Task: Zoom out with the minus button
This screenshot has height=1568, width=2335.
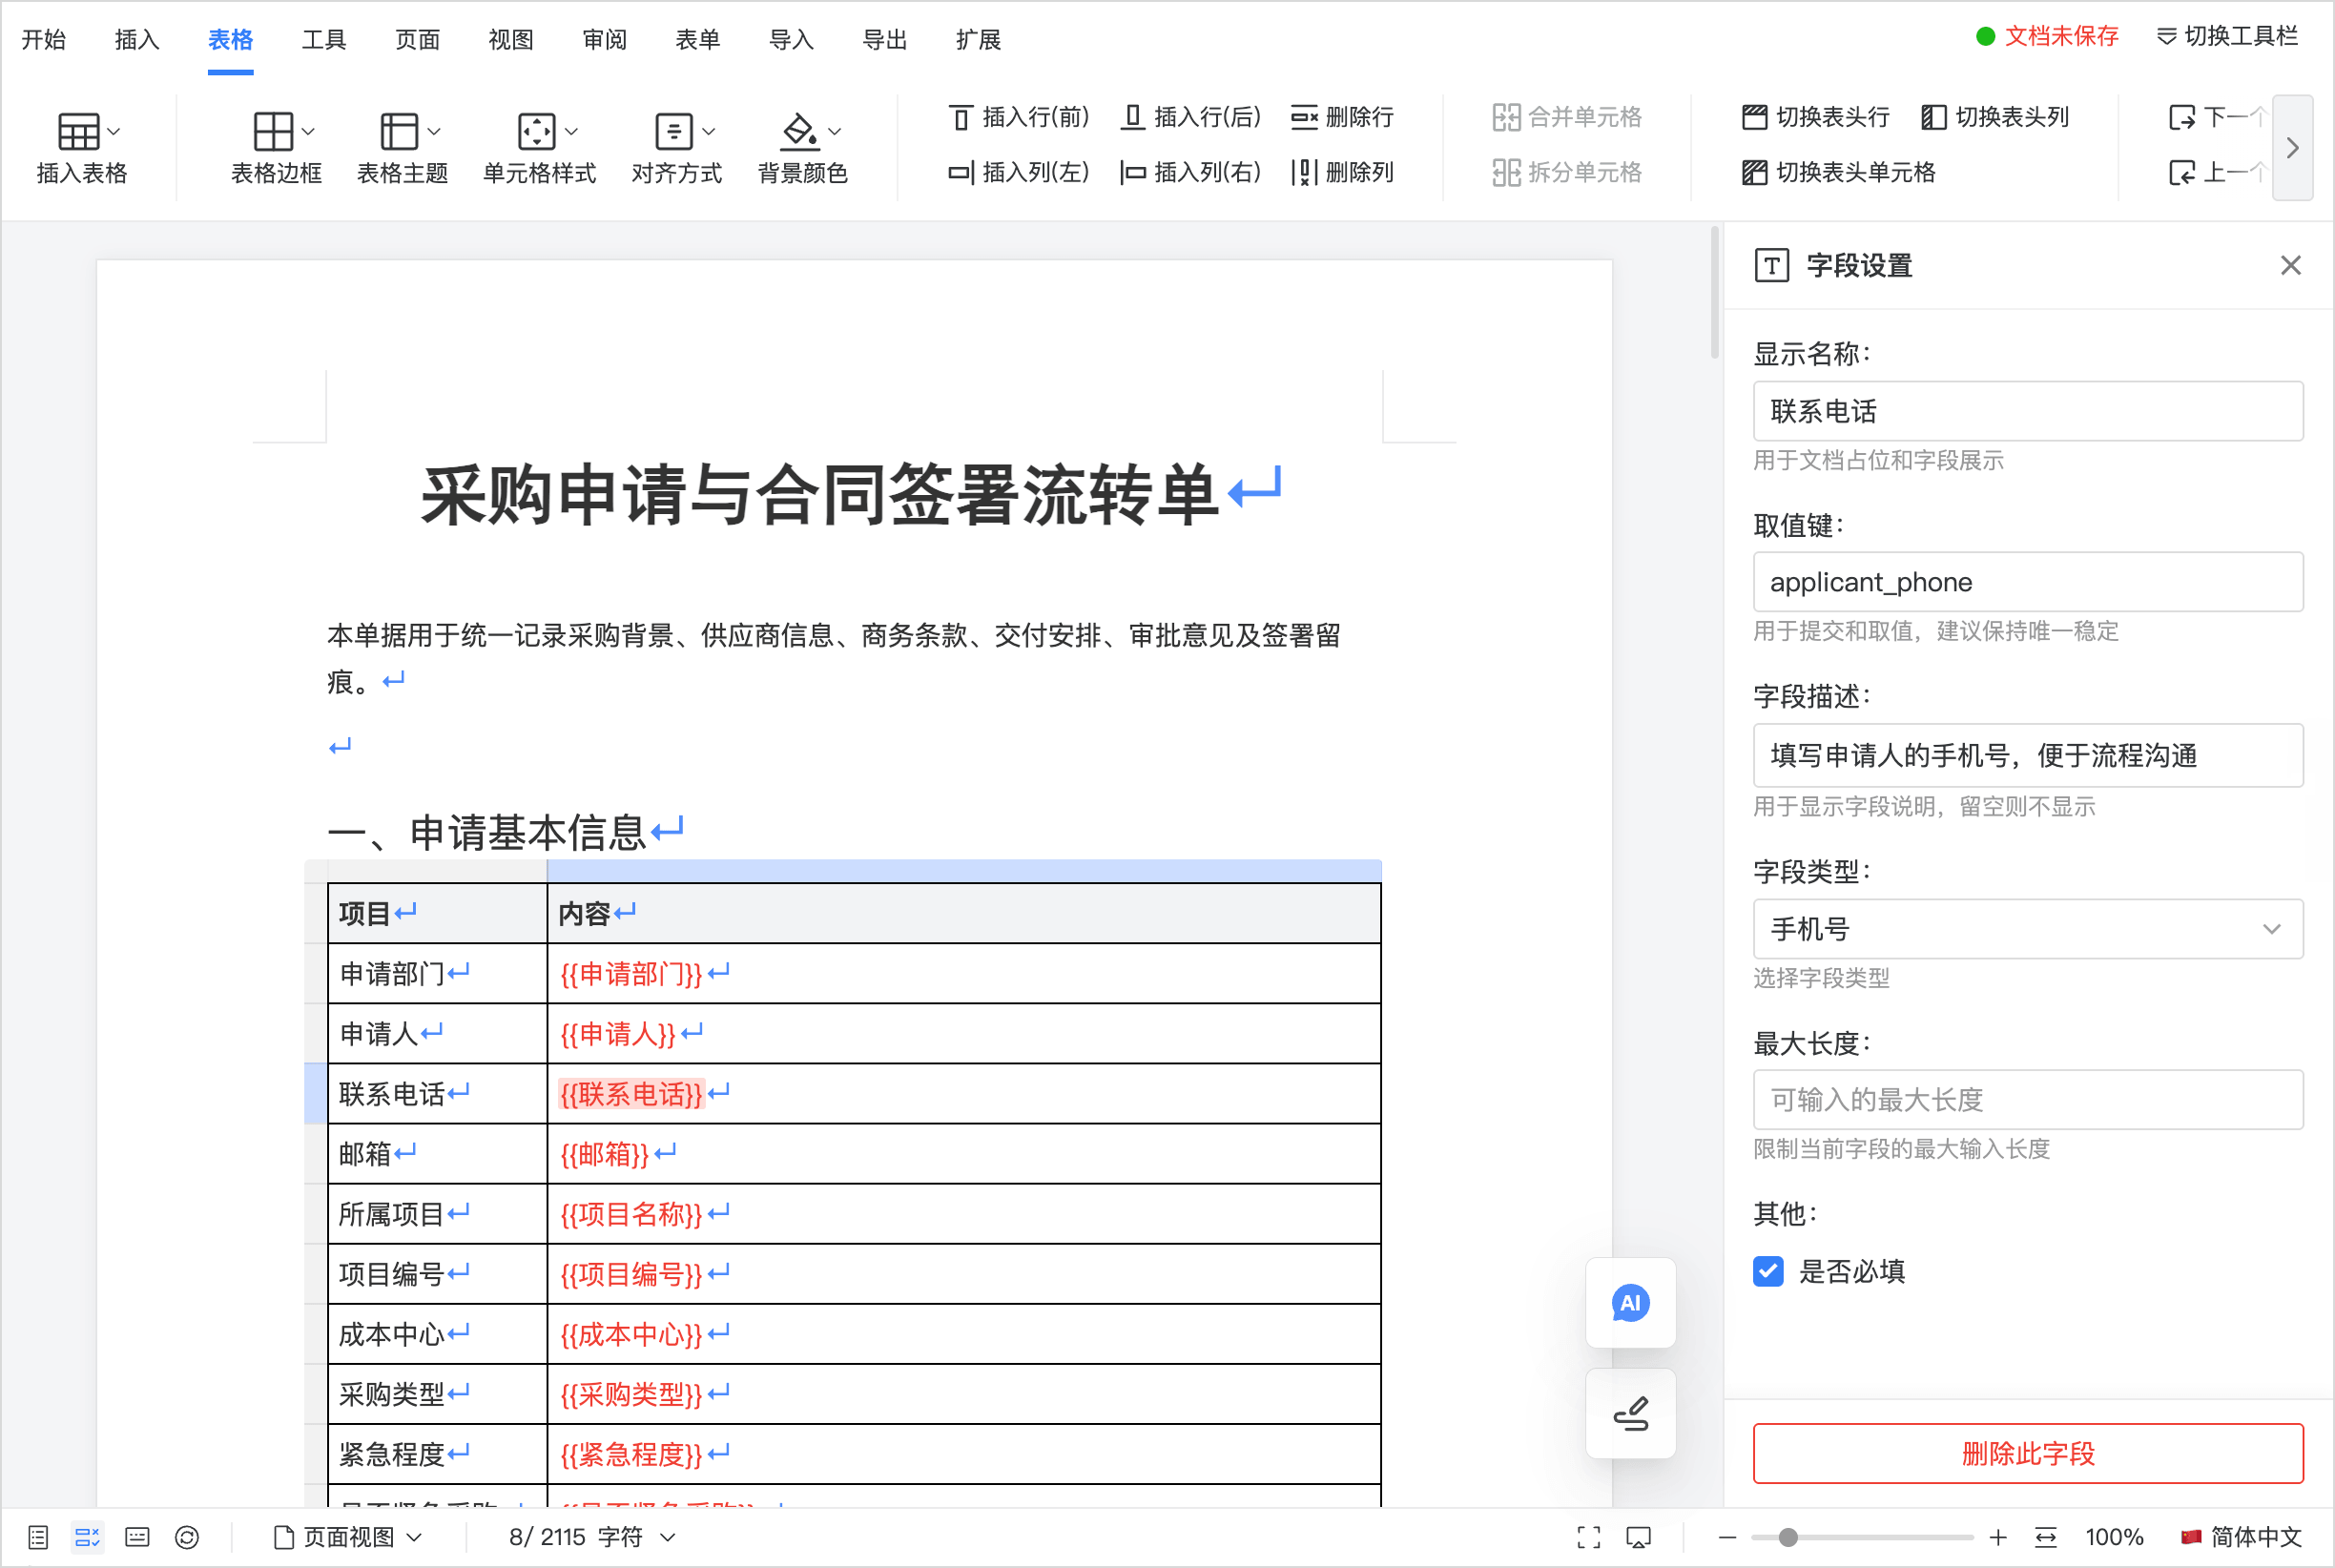Action: [1727, 1537]
